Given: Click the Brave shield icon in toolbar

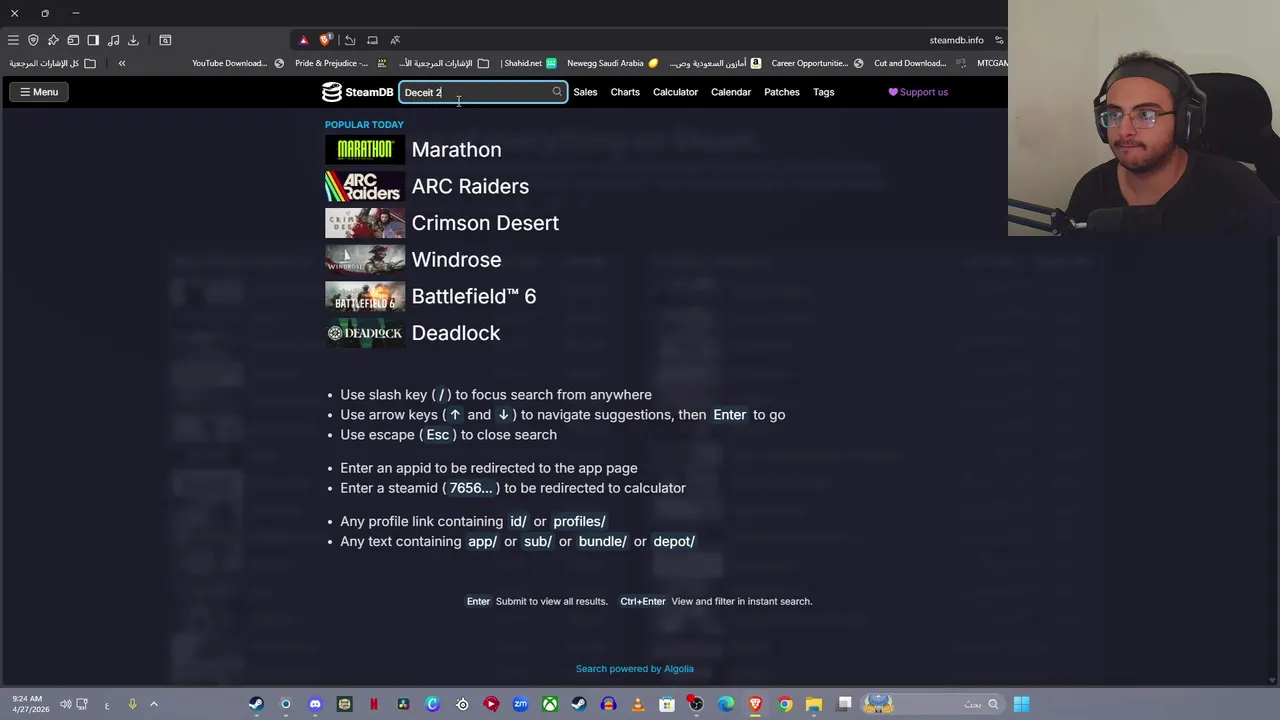Looking at the screenshot, I should [33, 40].
